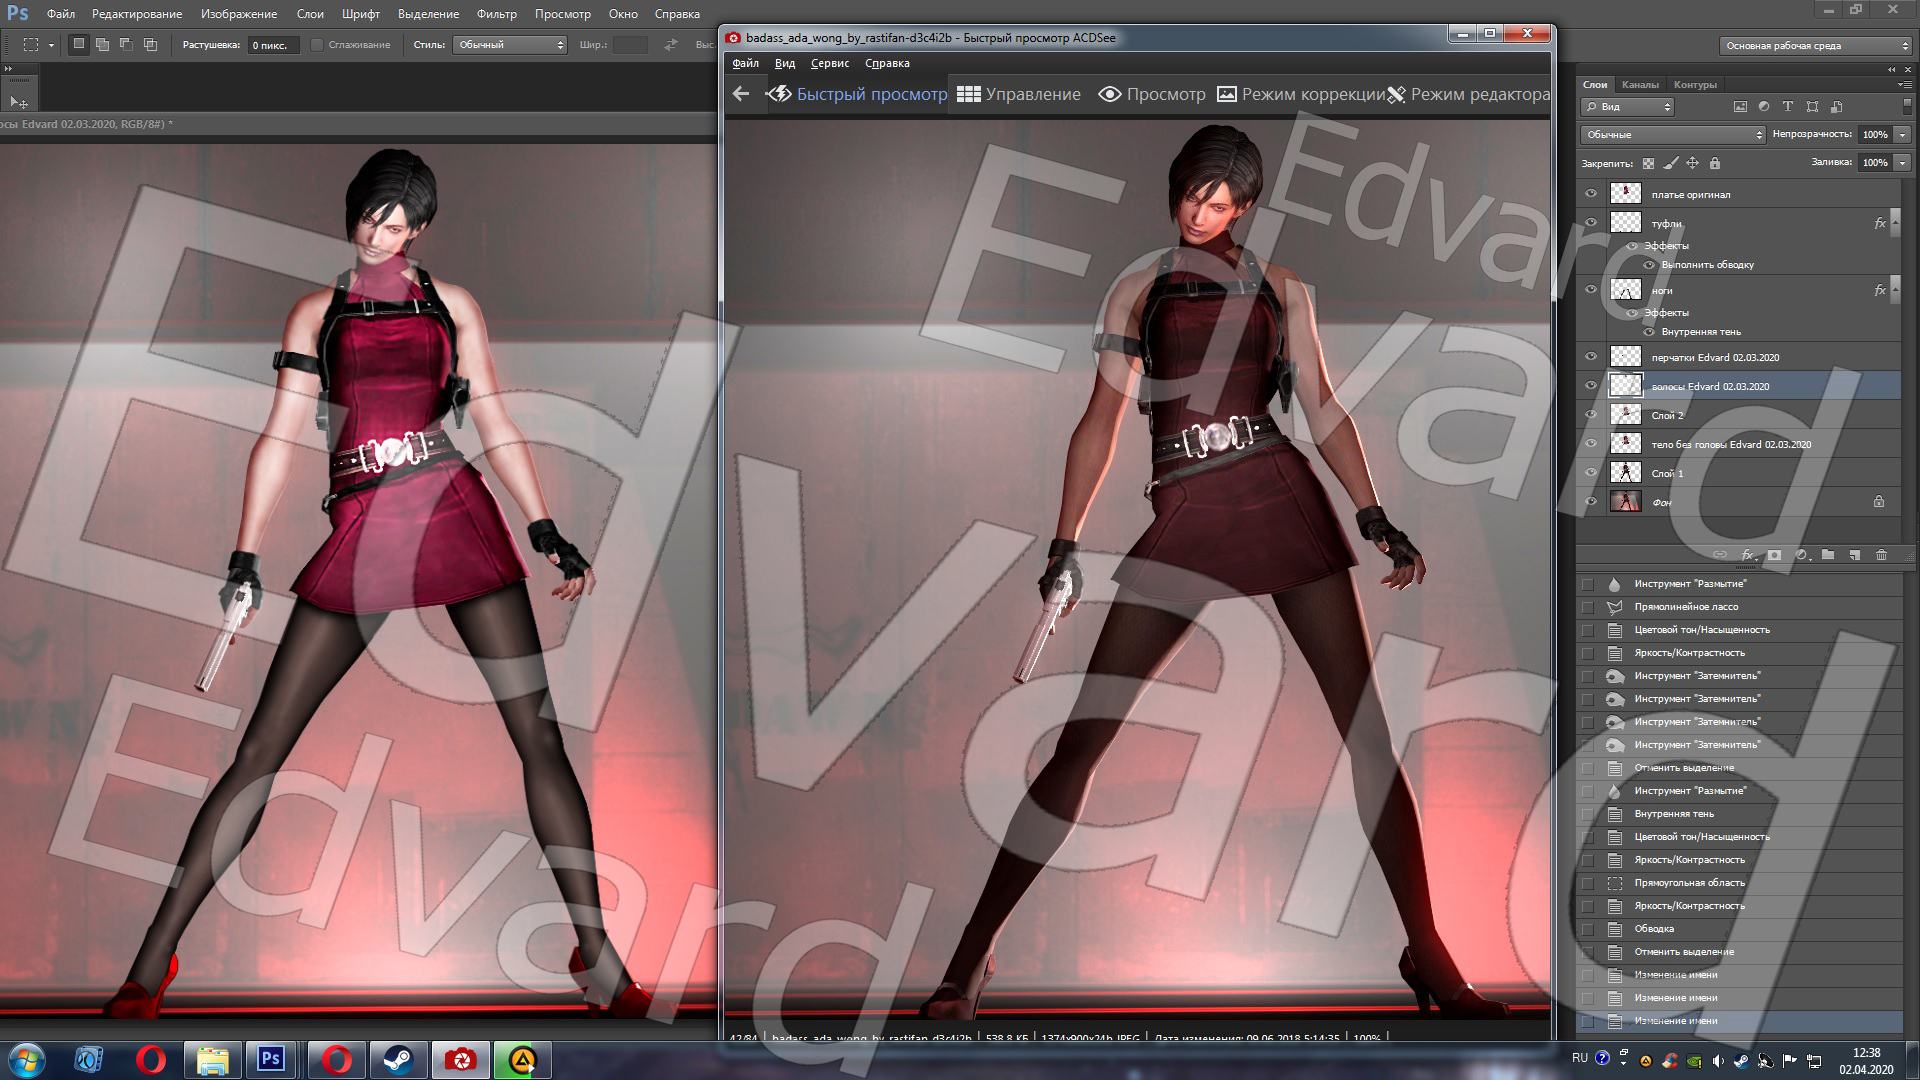Switch to Управление mode in ACDSee
1920x1080 pixels.
[x=1019, y=94]
